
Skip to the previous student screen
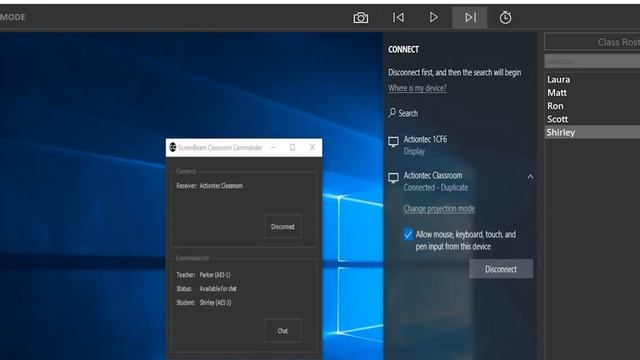click(398, 18)
